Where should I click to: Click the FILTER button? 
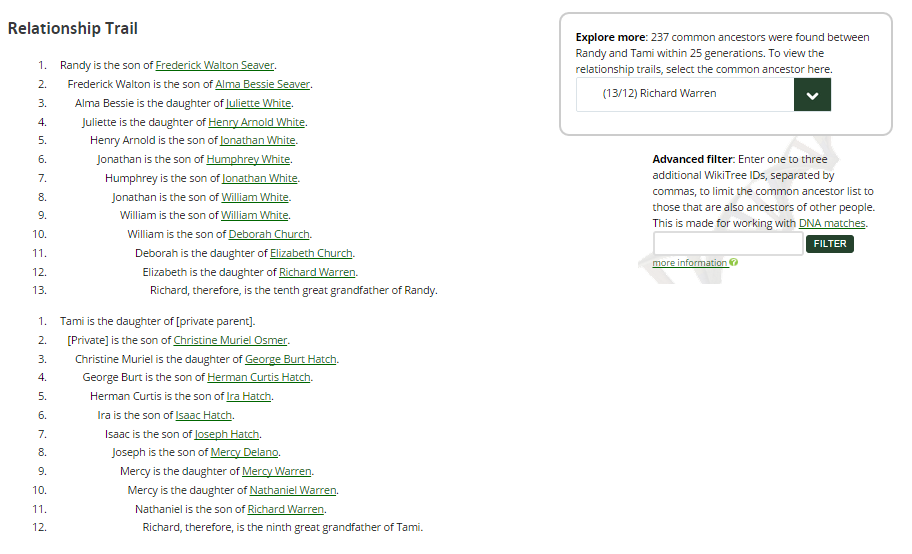coord(829,244)
